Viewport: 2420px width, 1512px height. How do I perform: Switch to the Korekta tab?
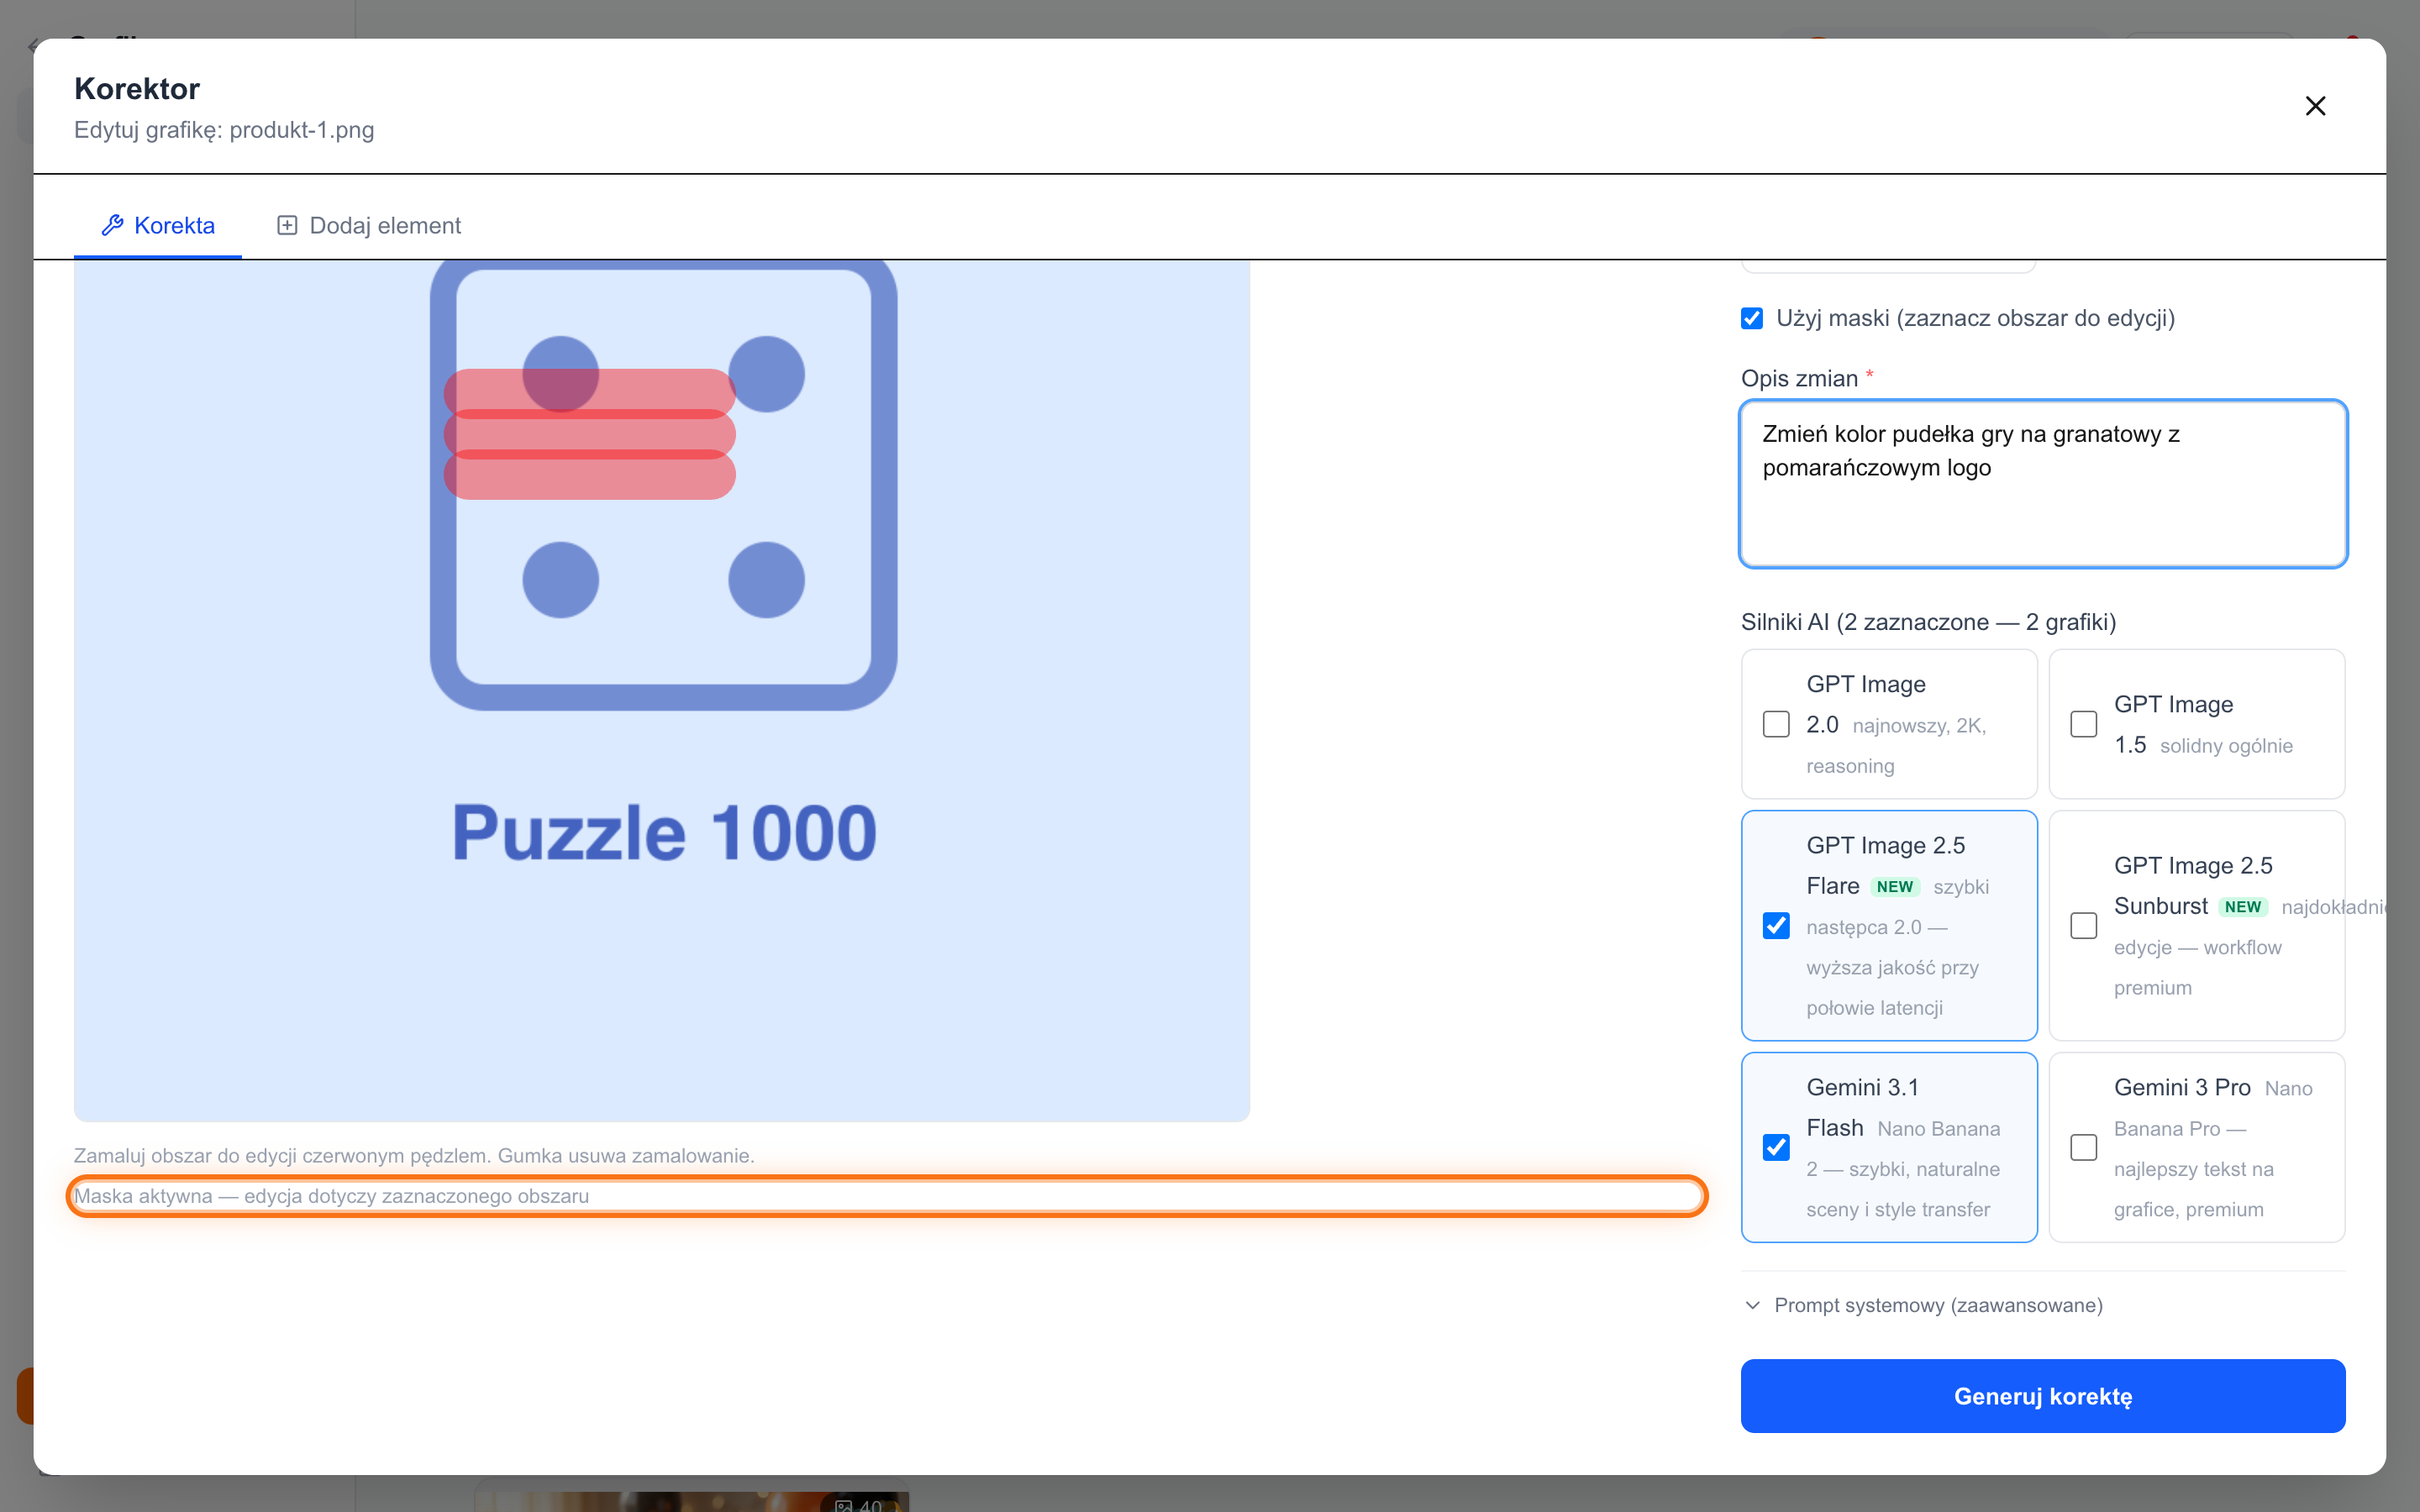point(158,225)
